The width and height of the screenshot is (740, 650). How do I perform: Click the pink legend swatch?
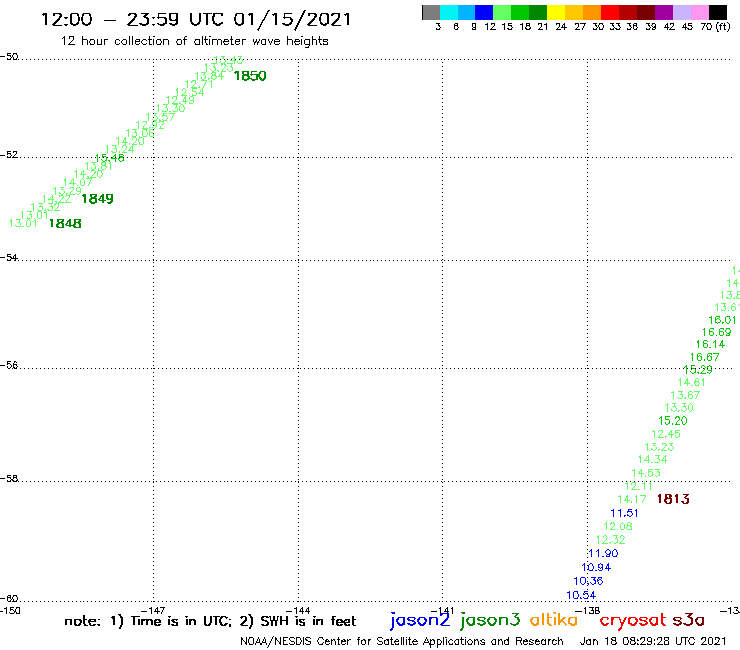click(699, 12)
